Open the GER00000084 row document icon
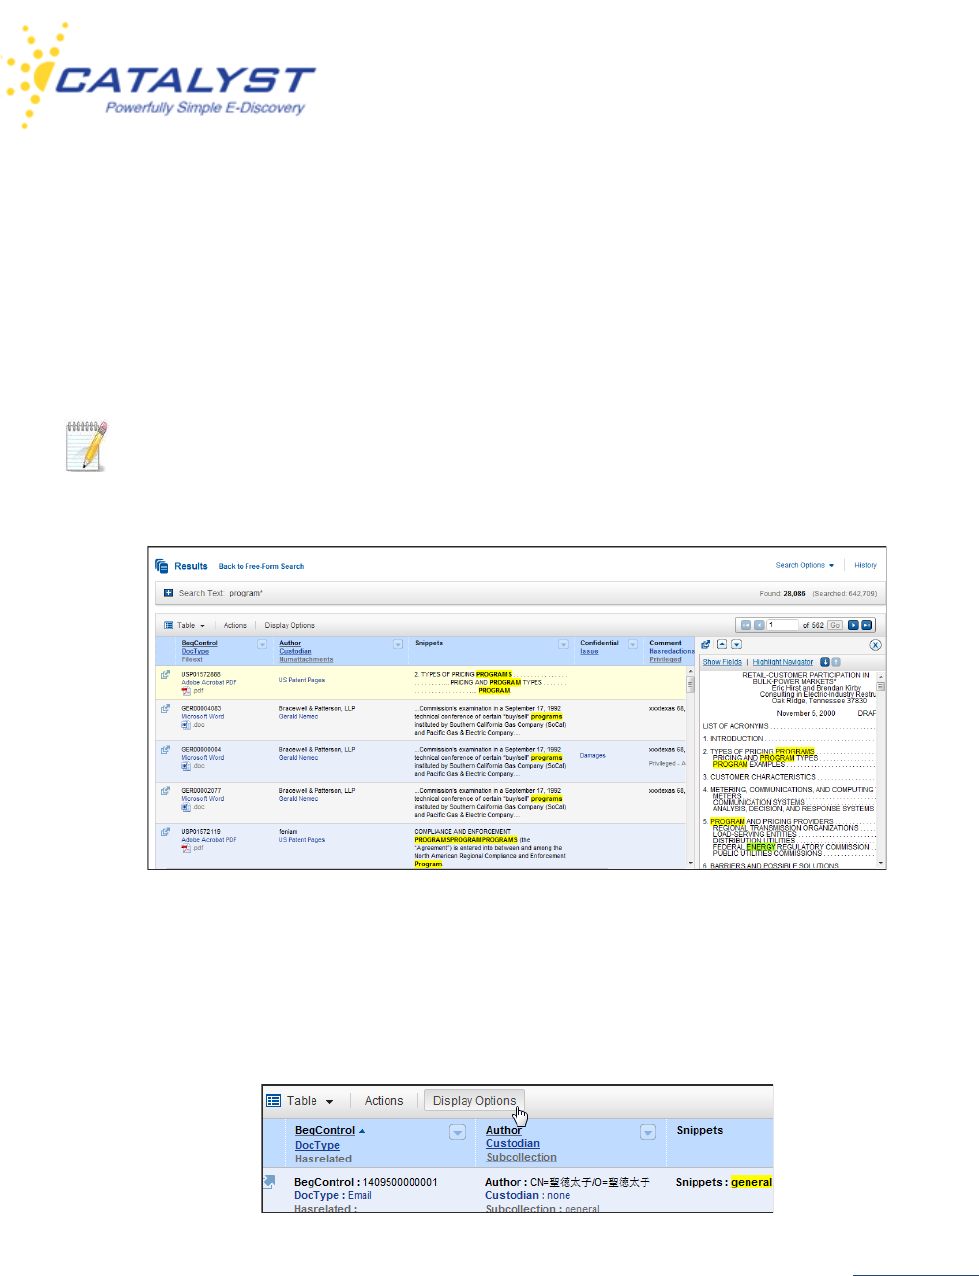 pyautogui.click(x=166, y=750)
